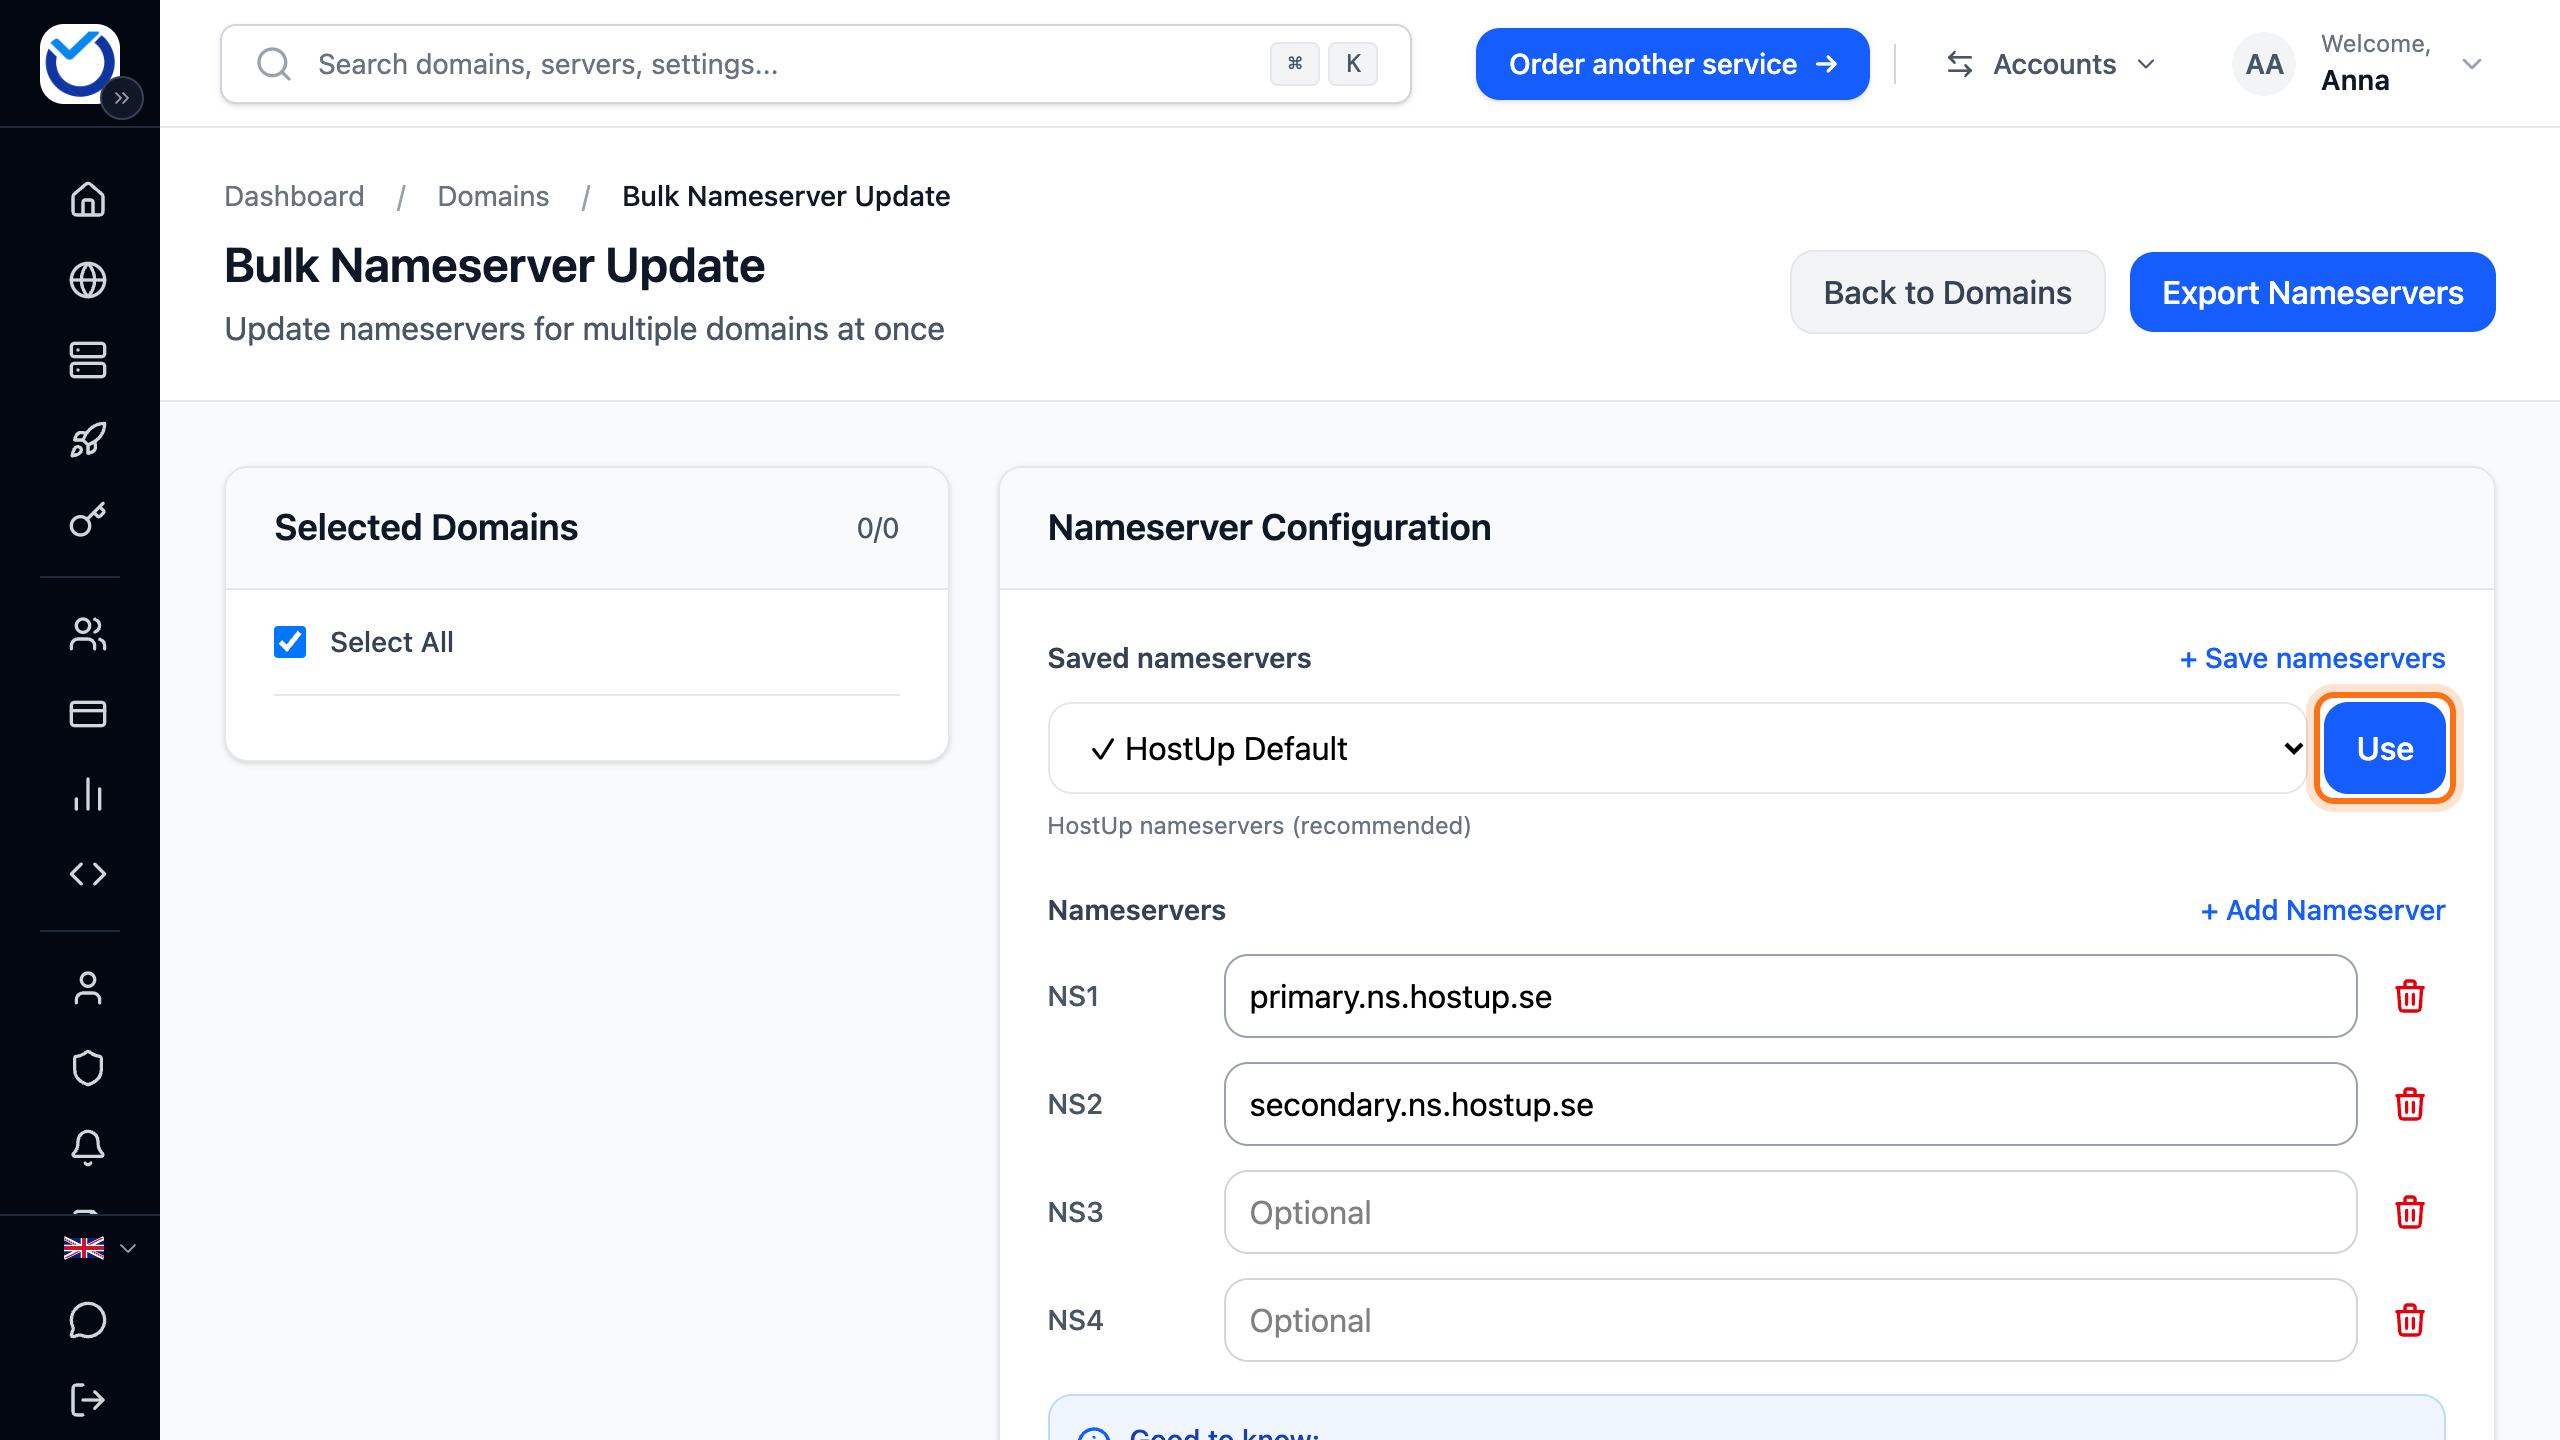
Task: Open the language flag selector
Action: 99,1248
